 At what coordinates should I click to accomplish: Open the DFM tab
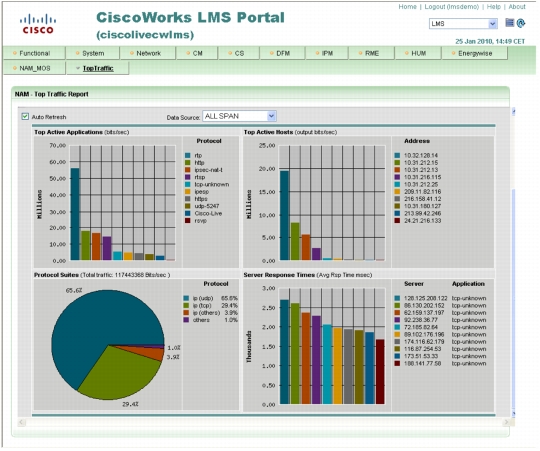282,53
